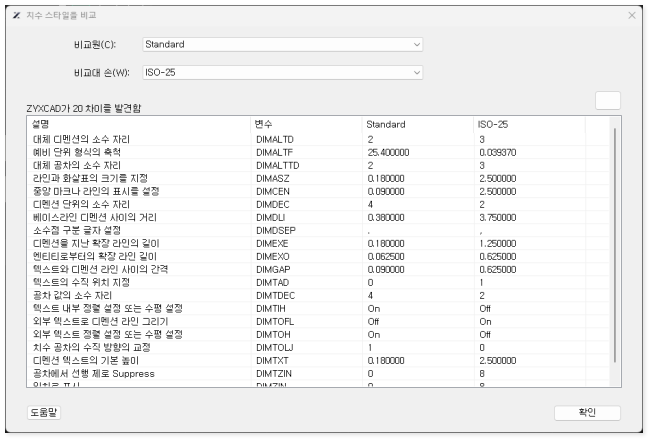The width and height of the screenshot is (652, 442).
Task: Click description '공차 값의 소수 자리'
Action: 72,296
